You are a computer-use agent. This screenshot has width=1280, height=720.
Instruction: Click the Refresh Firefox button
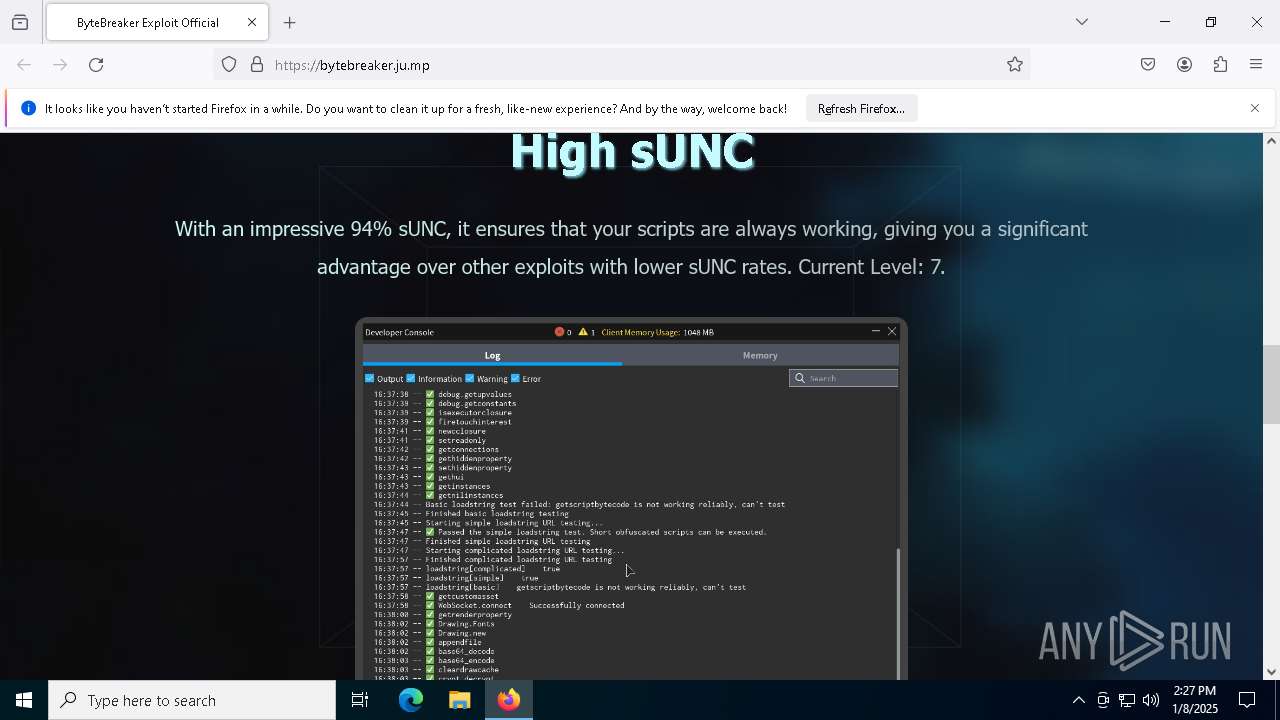(861, 108)
